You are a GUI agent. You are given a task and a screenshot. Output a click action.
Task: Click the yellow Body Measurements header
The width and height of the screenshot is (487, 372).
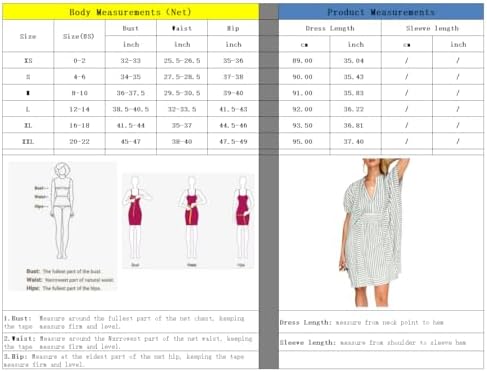point(130,12)
